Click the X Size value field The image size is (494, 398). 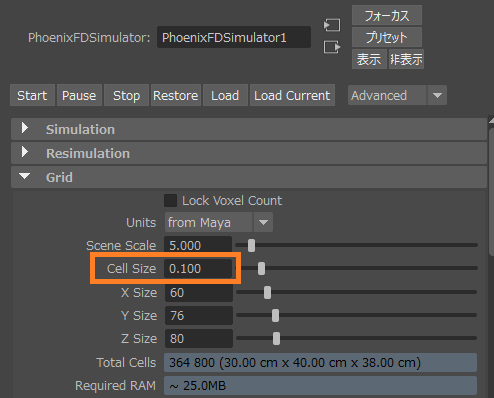click(x=199, y=292)
